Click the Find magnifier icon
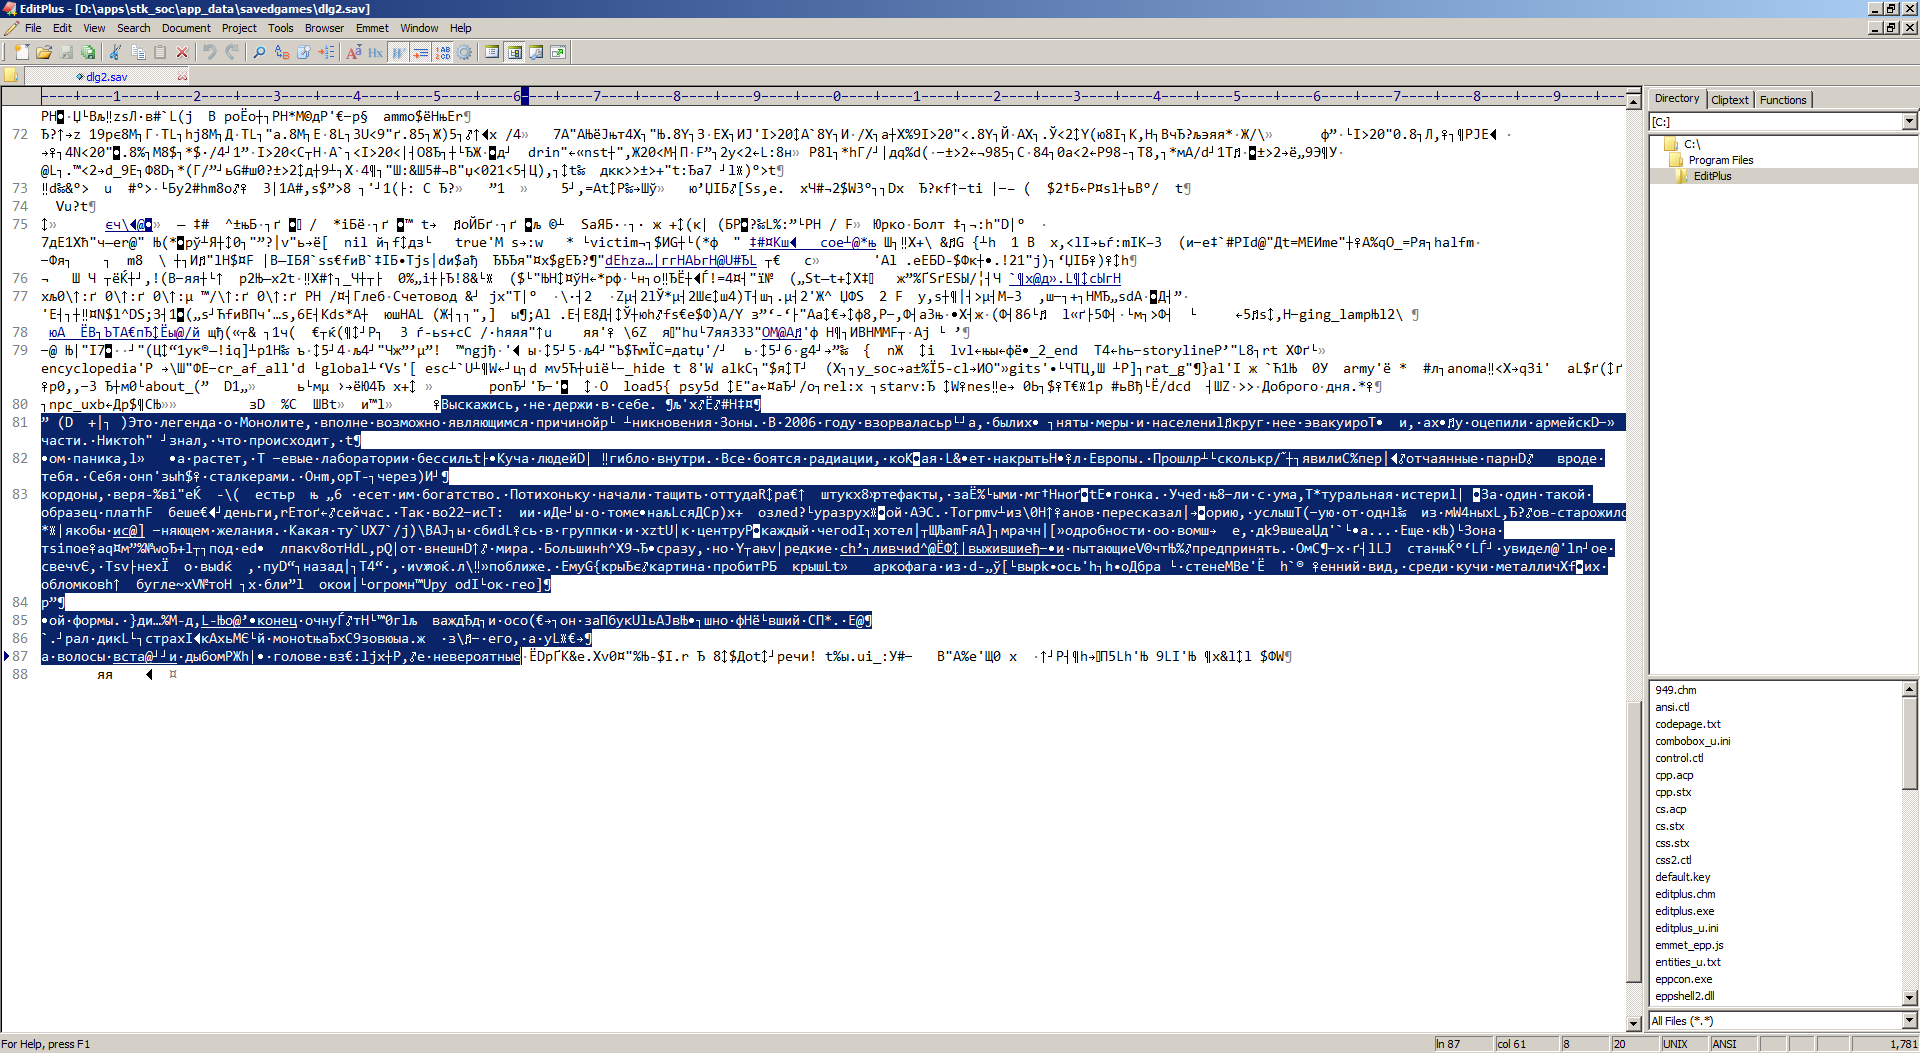The height and width of the screenshot is (1053, 1920). tap(259, 52)
